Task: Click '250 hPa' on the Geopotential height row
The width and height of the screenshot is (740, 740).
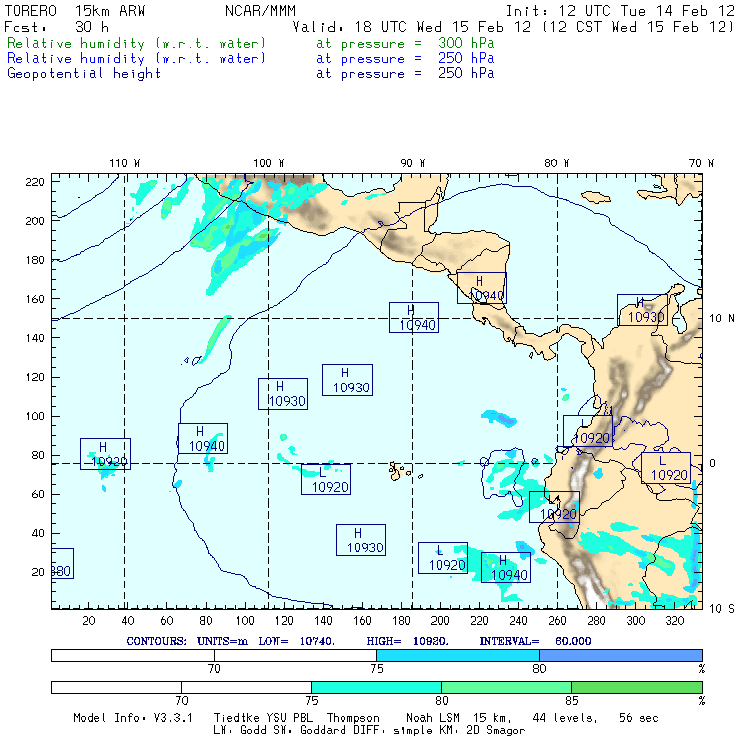Action: (x=466, y=73)
